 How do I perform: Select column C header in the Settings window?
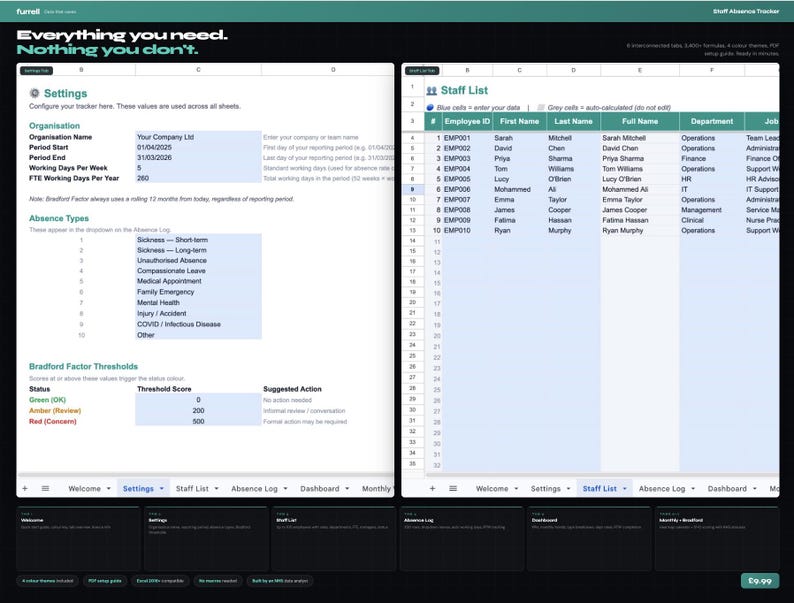(x=198, y=70)
